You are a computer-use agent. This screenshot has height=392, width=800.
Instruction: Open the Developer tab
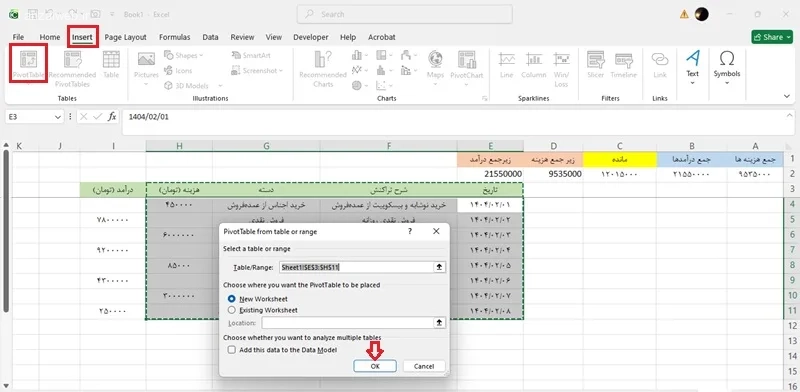(311, 37)
